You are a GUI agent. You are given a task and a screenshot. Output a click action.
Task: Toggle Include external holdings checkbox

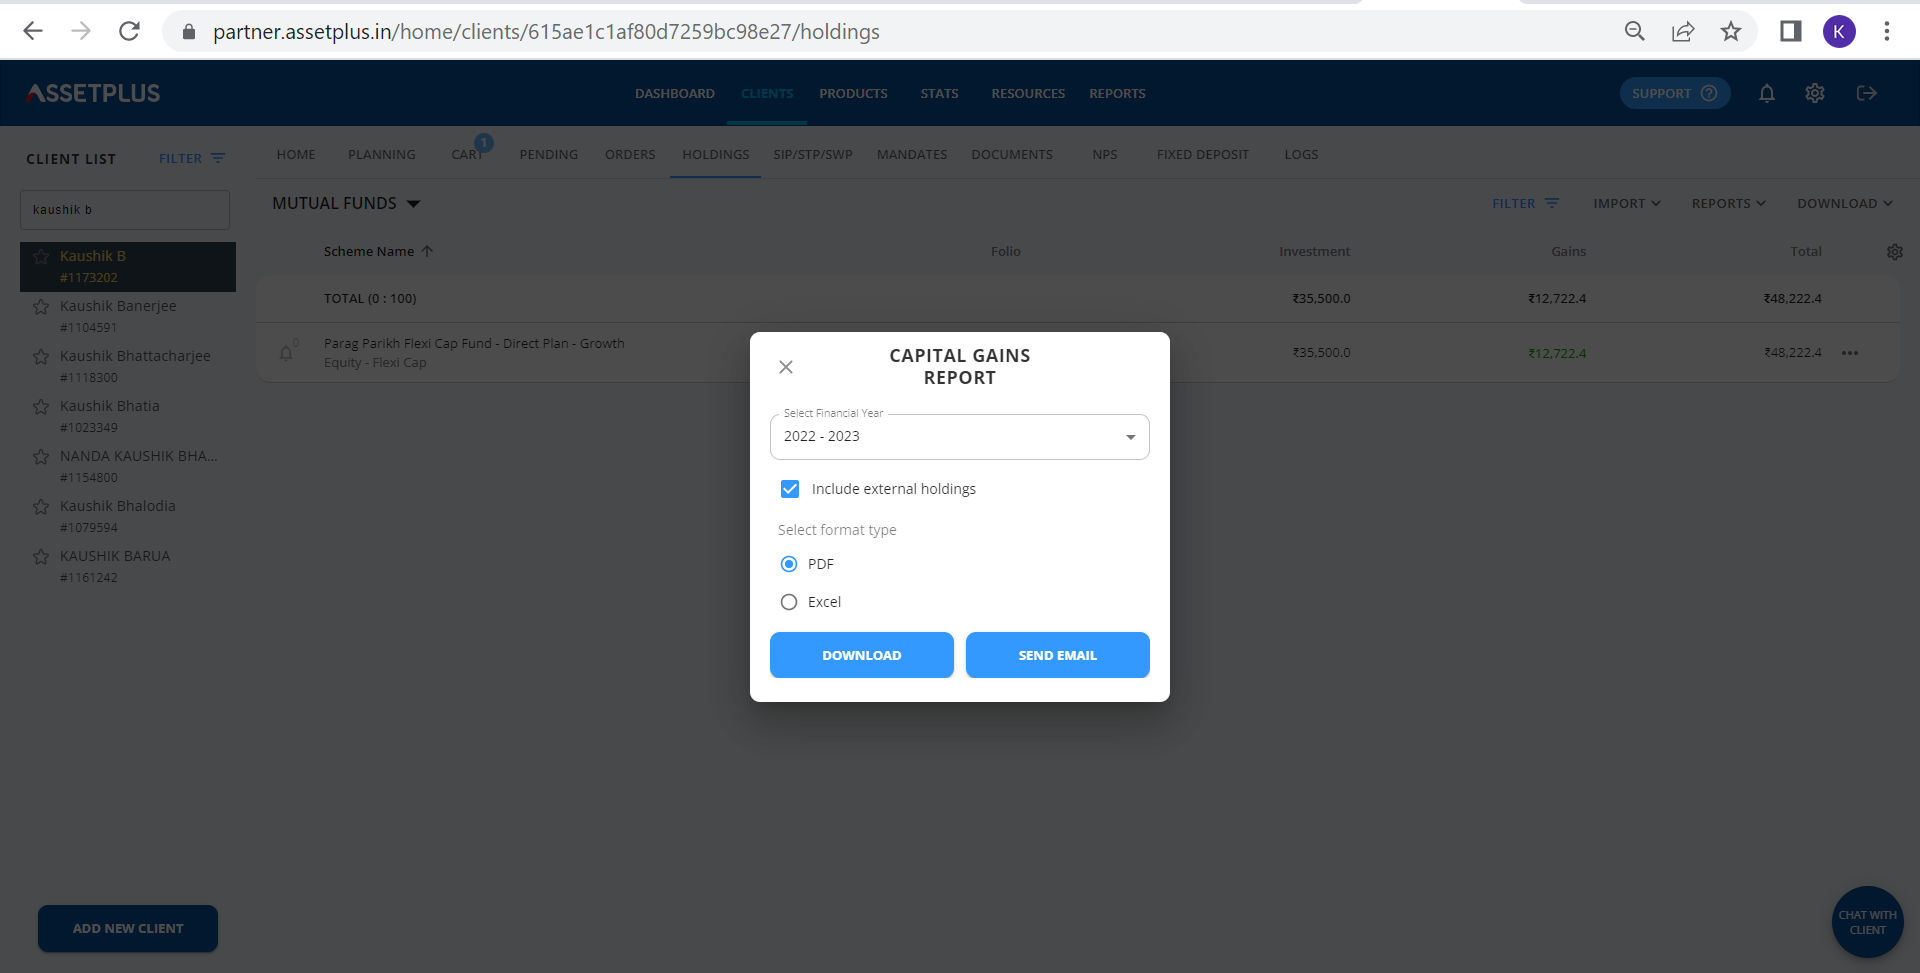pos(790,489)
